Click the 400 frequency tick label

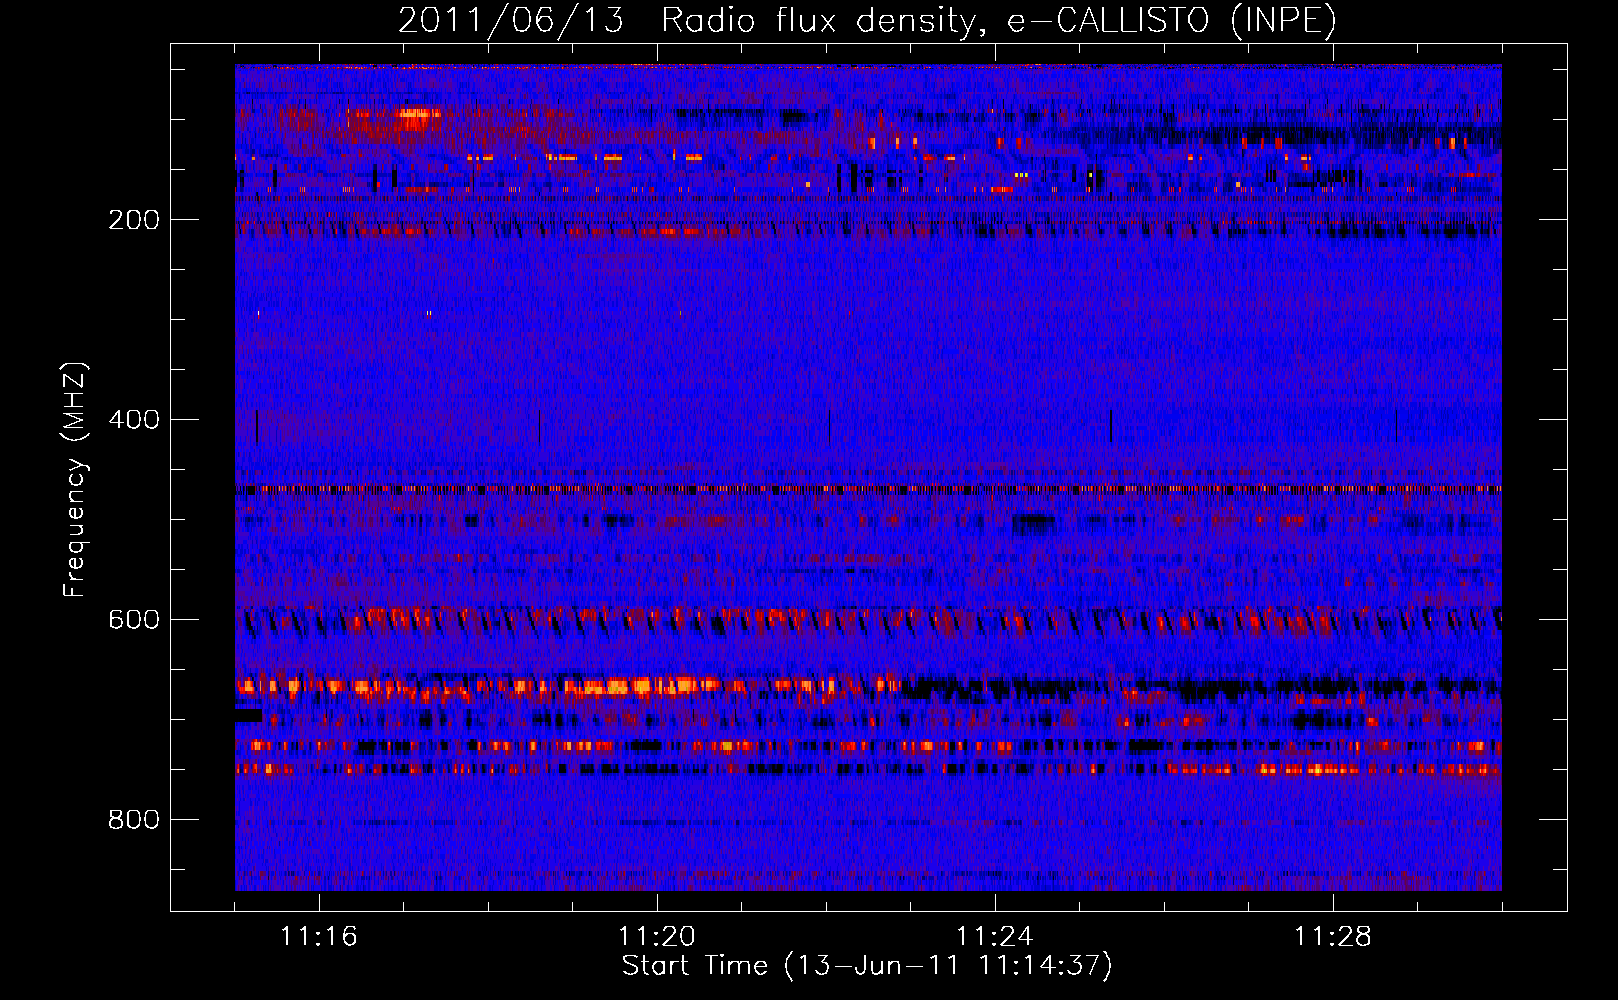tap(134, 420)
